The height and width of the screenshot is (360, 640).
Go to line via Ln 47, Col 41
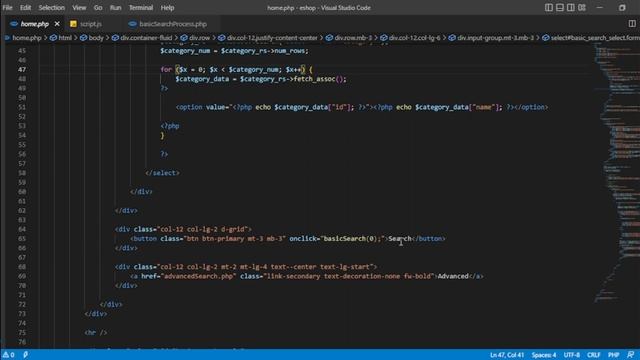[x=507, y=355]
